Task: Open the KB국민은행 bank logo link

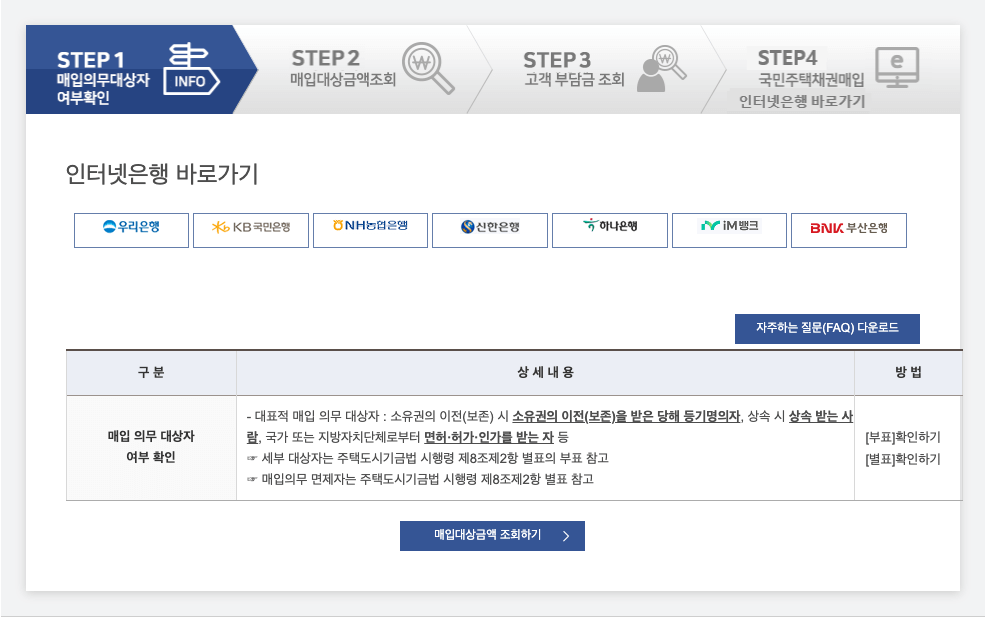Action: click(x=251, y=230)
